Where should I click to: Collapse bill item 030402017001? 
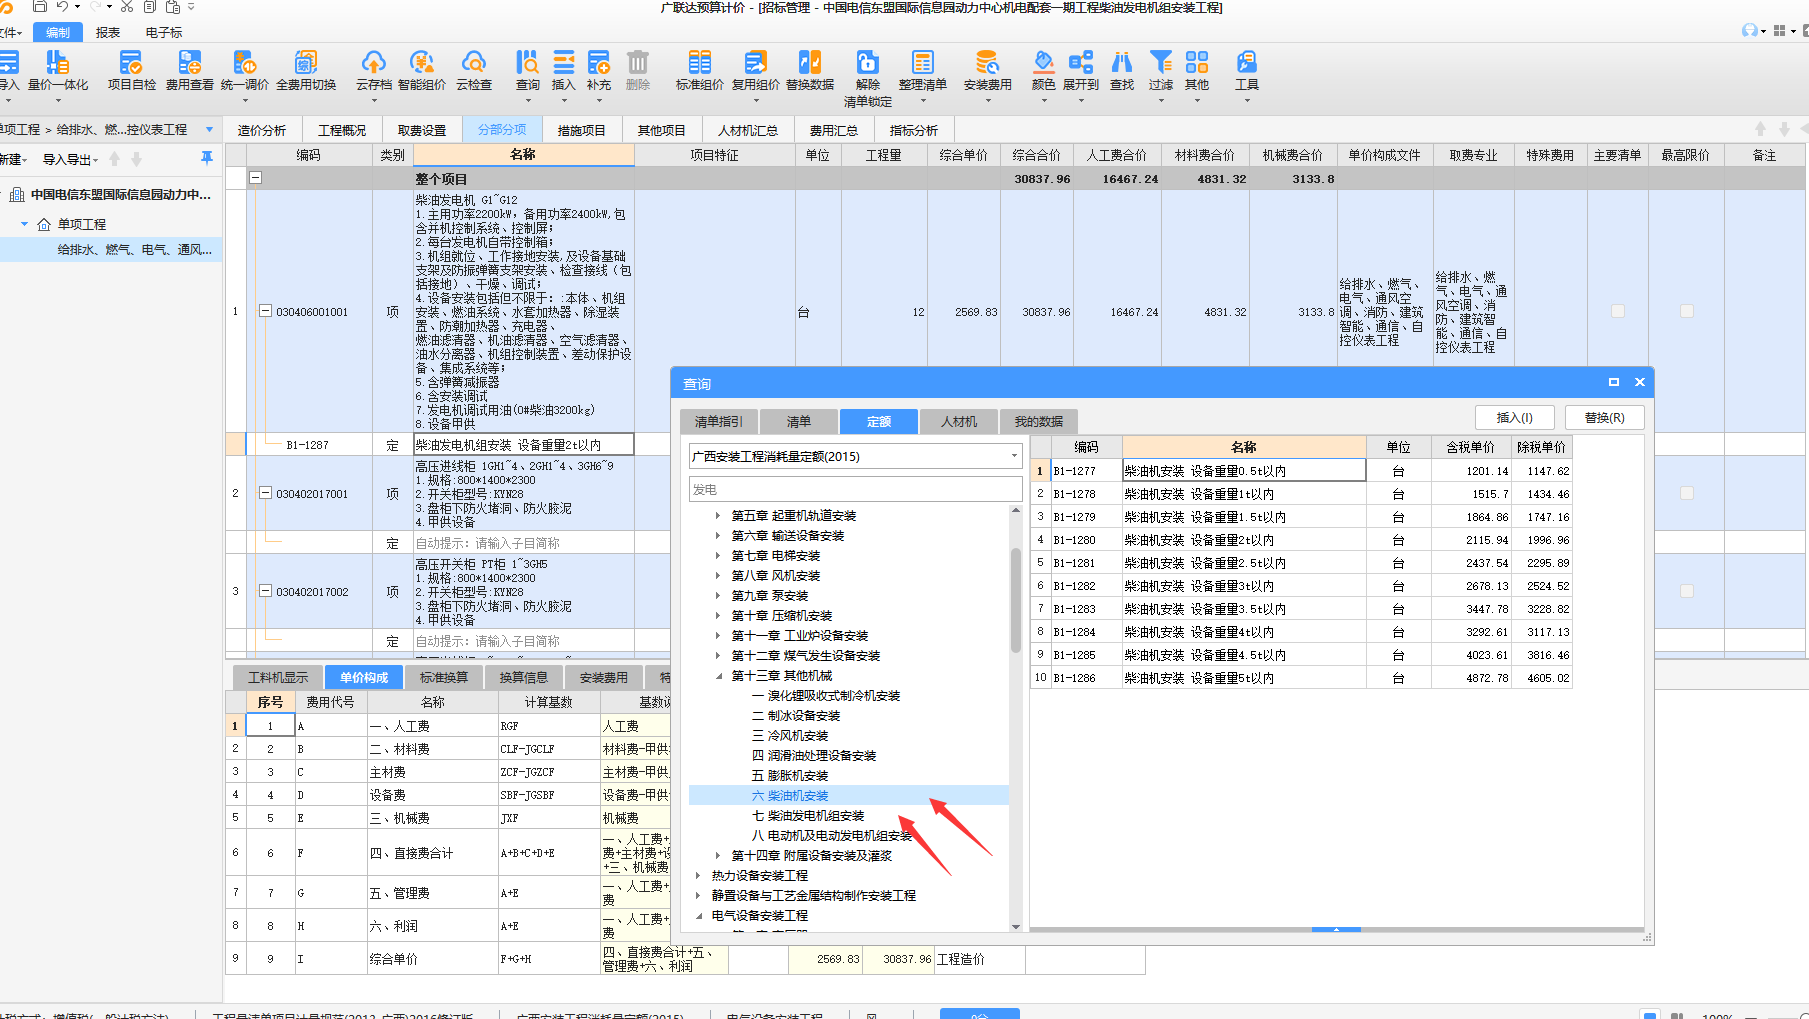click(266, 493)
